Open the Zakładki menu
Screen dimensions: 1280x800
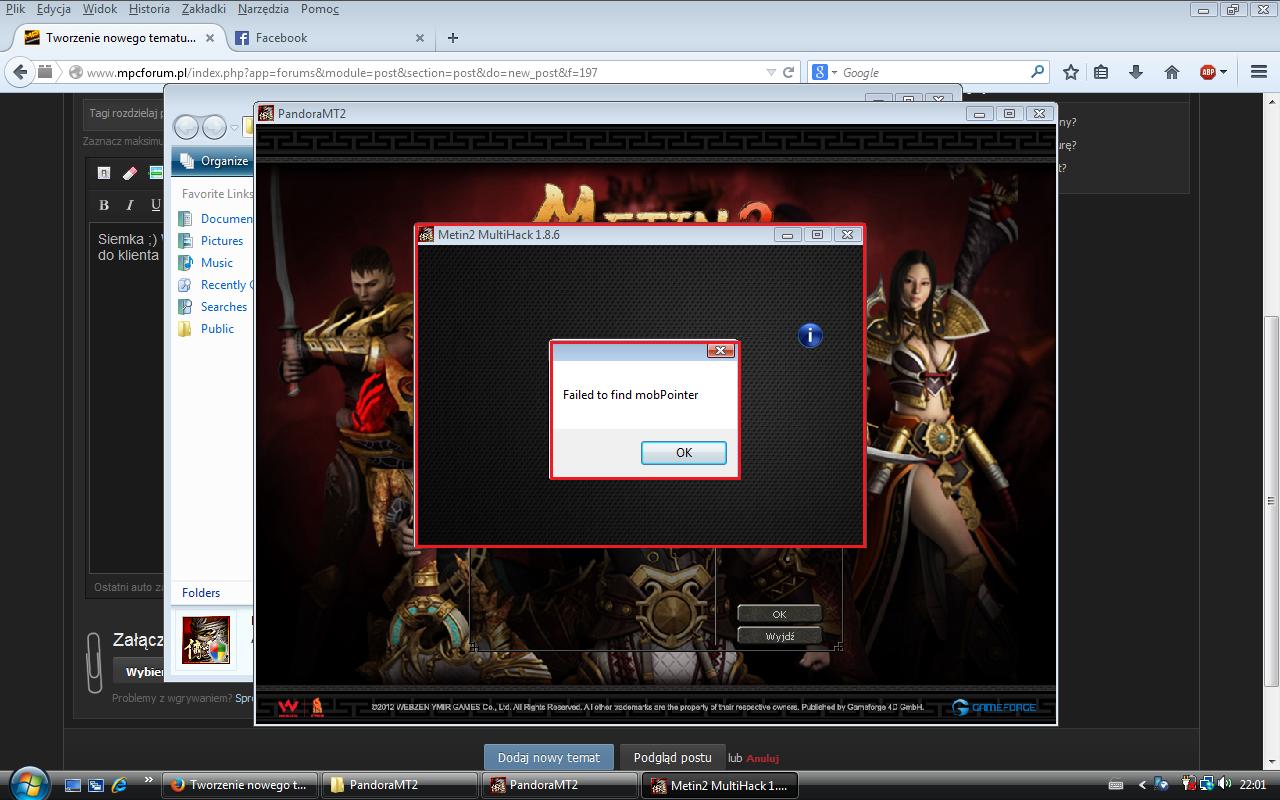[x=204, y=9]
